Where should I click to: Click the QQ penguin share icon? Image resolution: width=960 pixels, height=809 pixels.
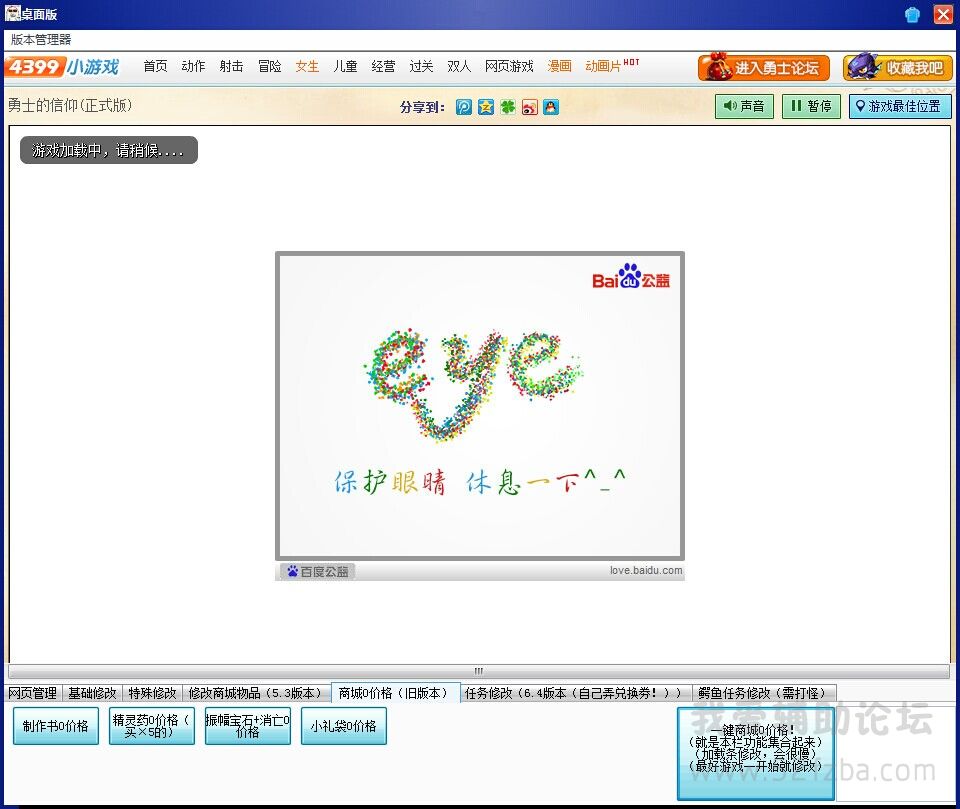point(551,107)
